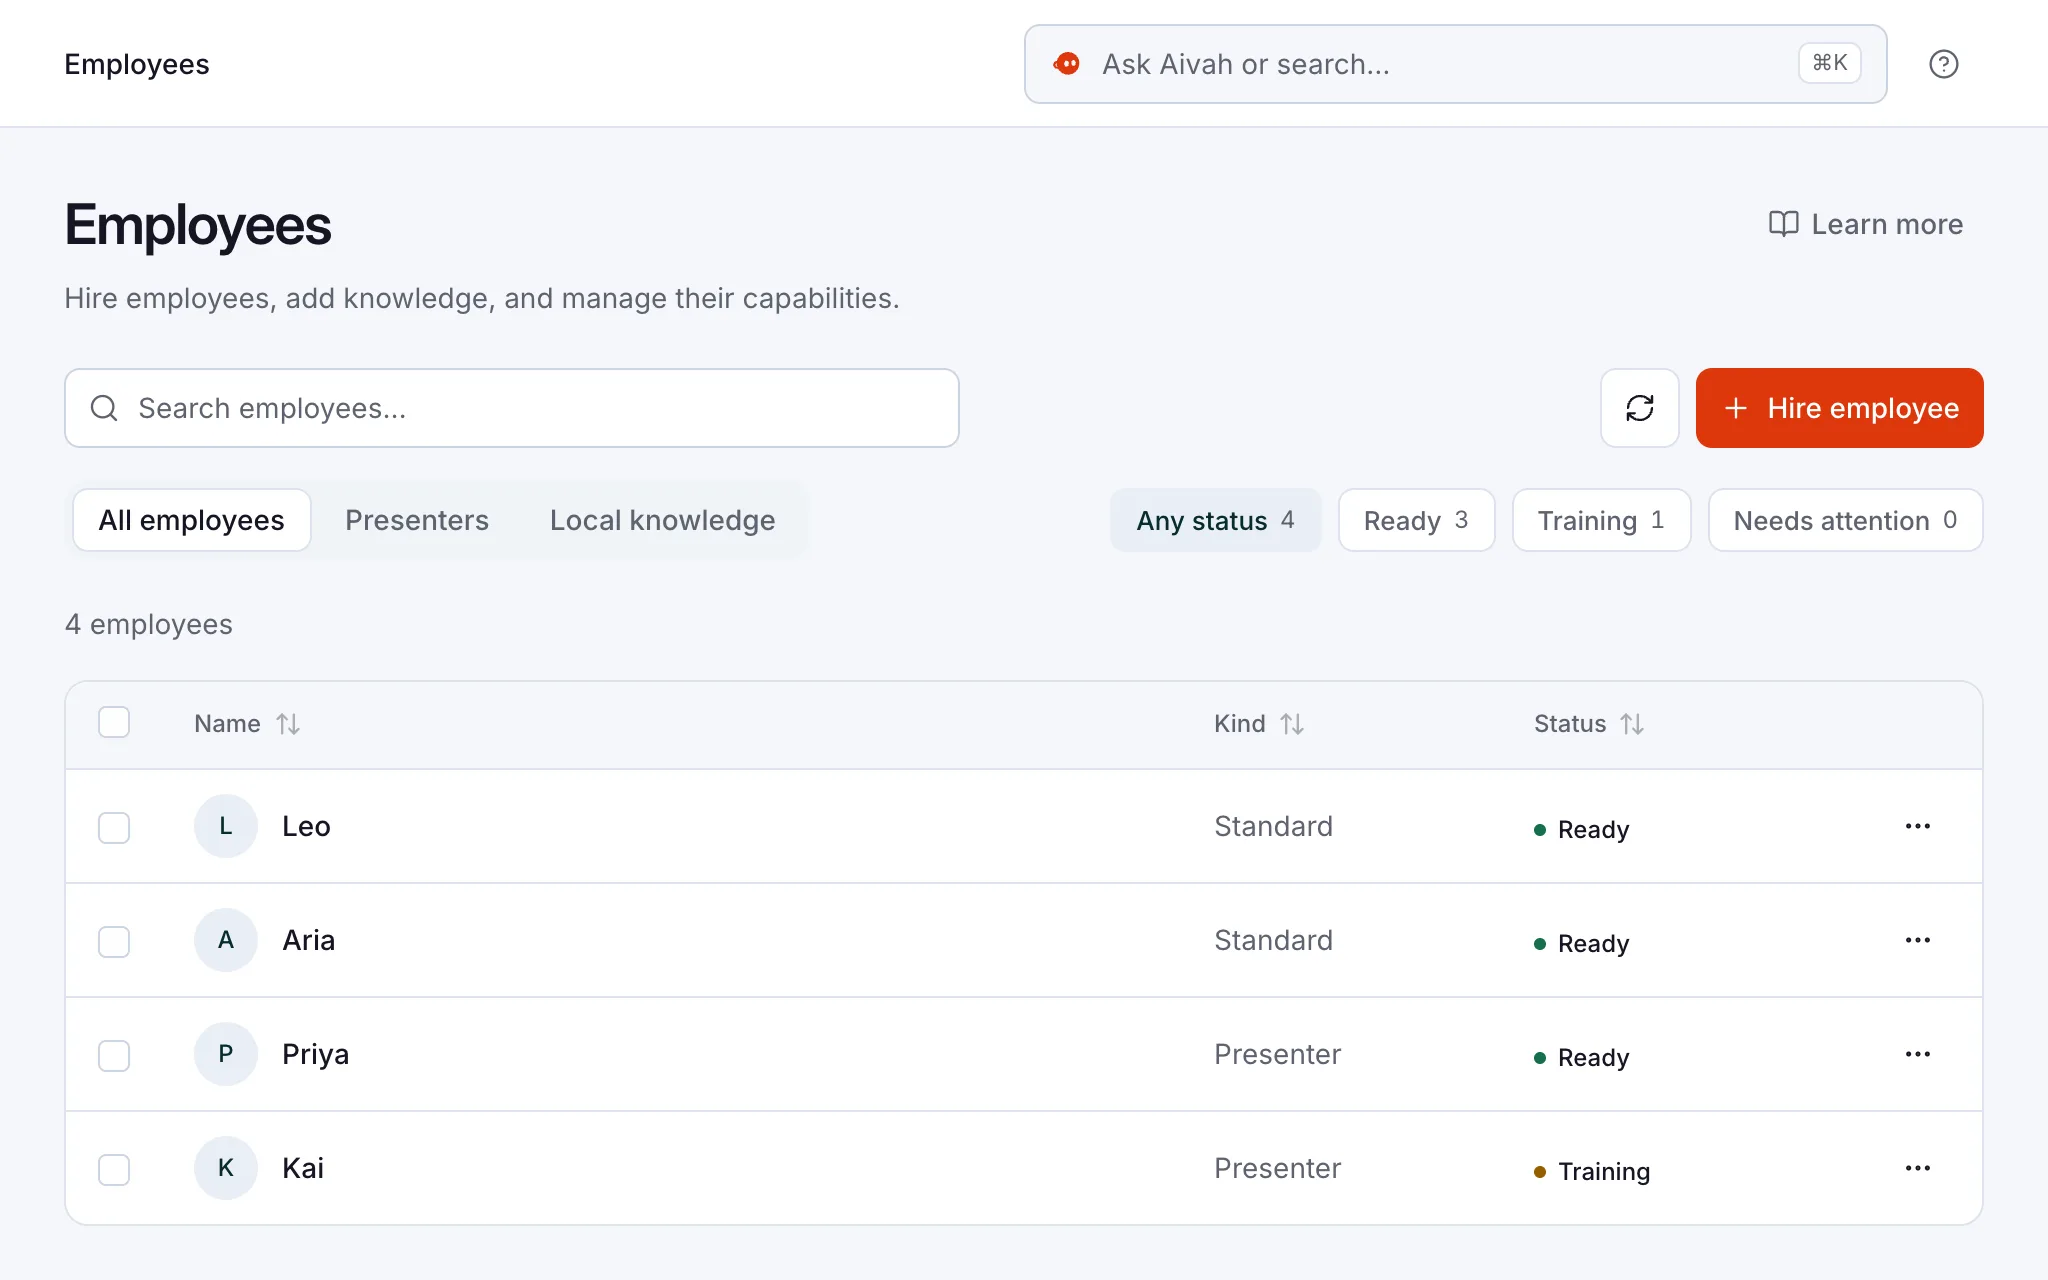This screenshot has width=2048, height=1280.
Task: Click Leo's Standard kind cell
Action: coord(1273,826)
